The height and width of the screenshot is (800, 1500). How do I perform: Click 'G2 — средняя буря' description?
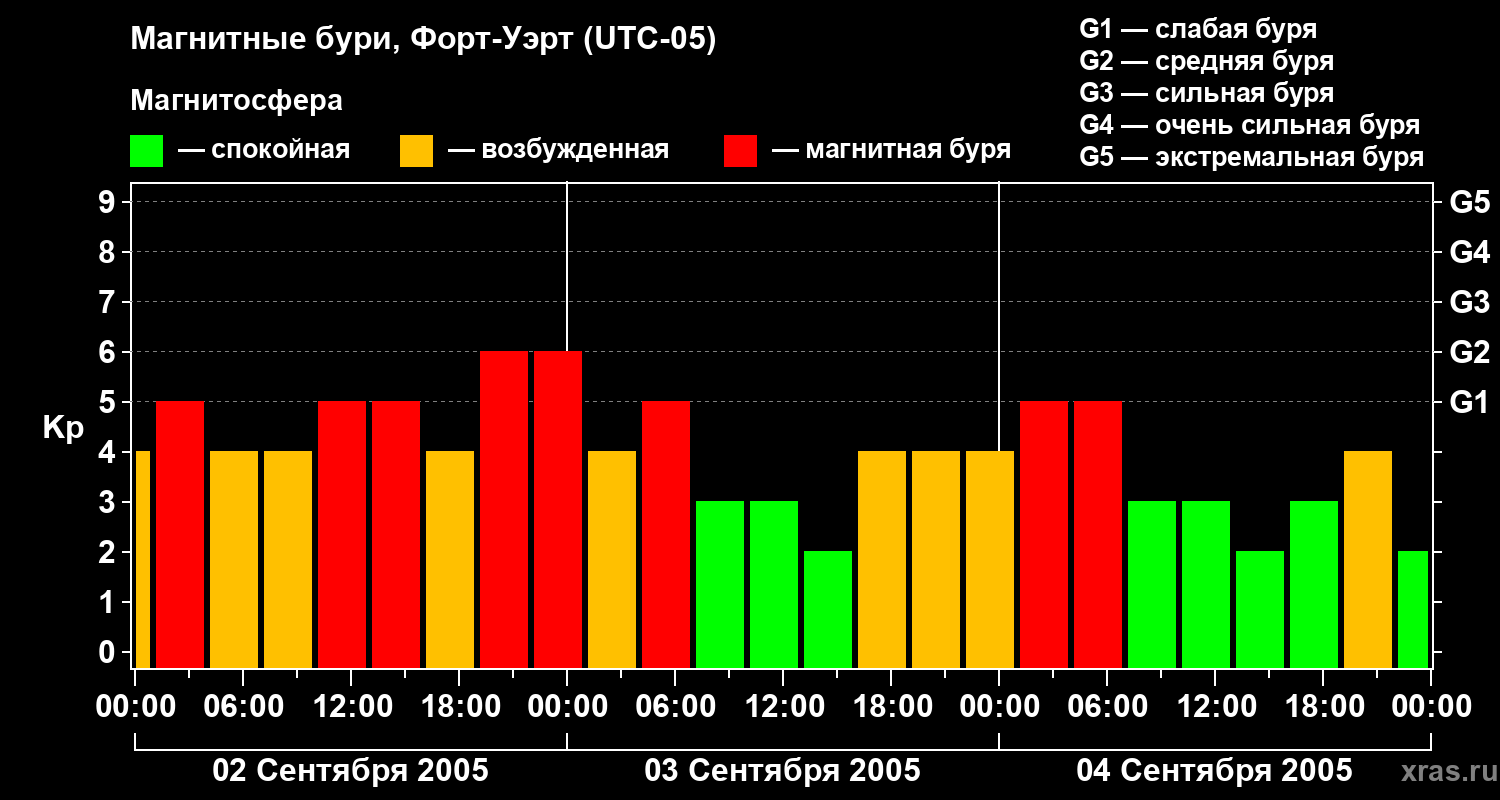(1207, 61)
